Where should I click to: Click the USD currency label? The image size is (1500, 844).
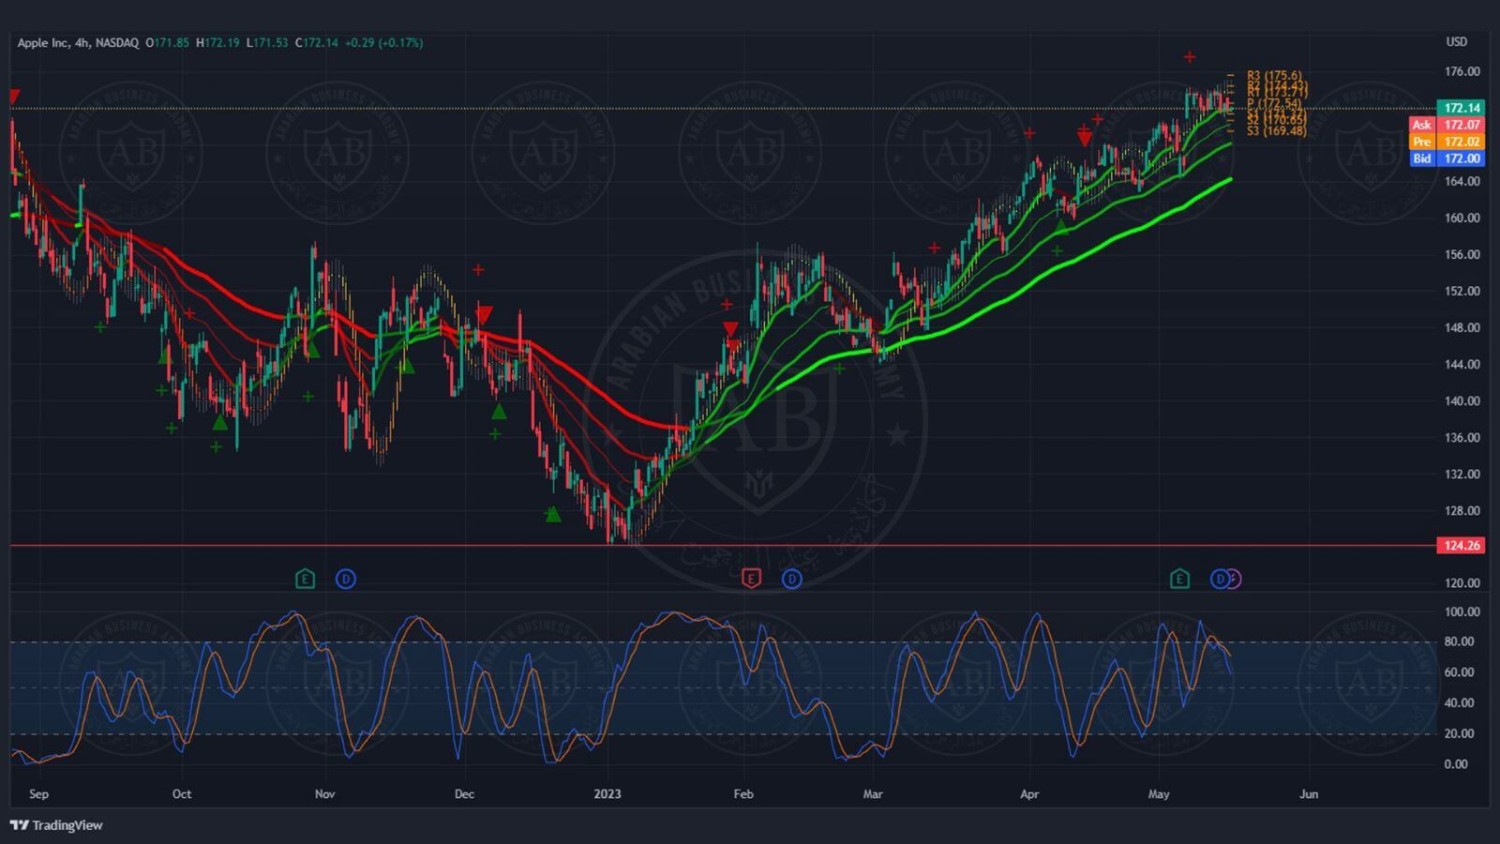(1456, 42)
